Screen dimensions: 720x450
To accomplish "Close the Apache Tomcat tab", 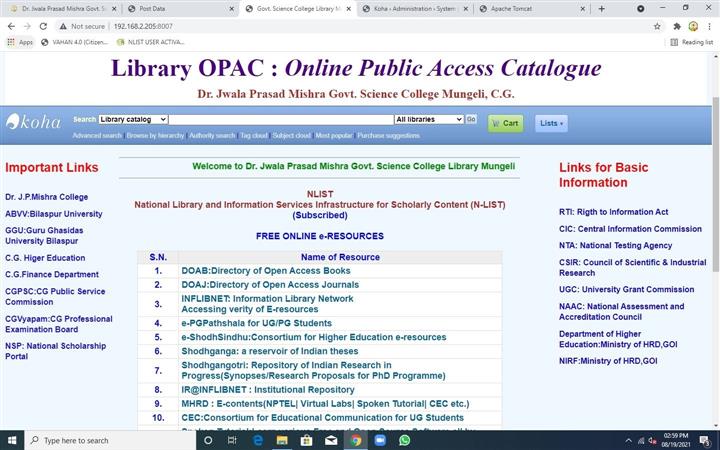I will pyautogui.click(x=583, y=9).
